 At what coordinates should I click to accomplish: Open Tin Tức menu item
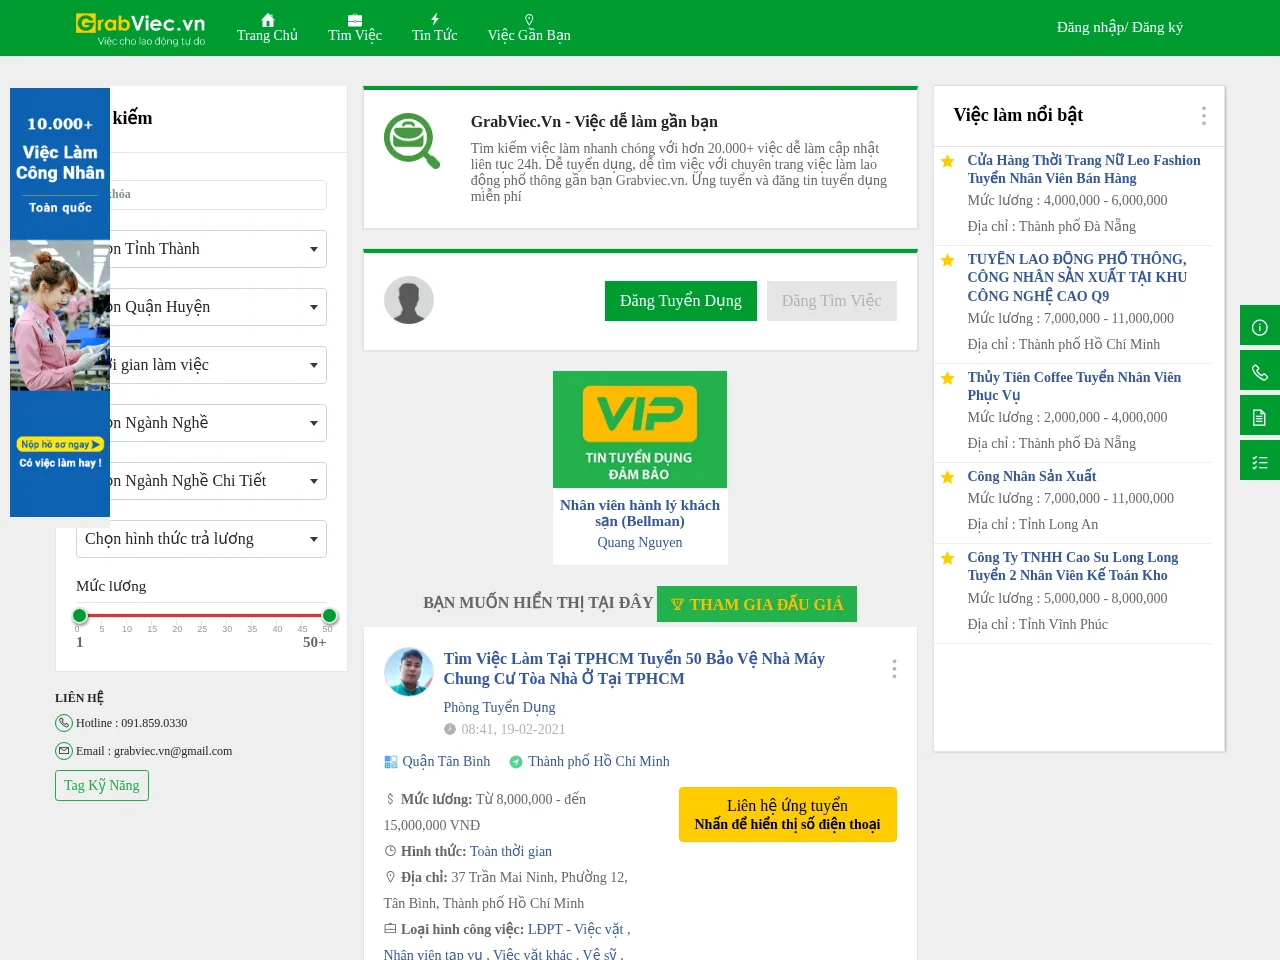click(x=434, y=28)
